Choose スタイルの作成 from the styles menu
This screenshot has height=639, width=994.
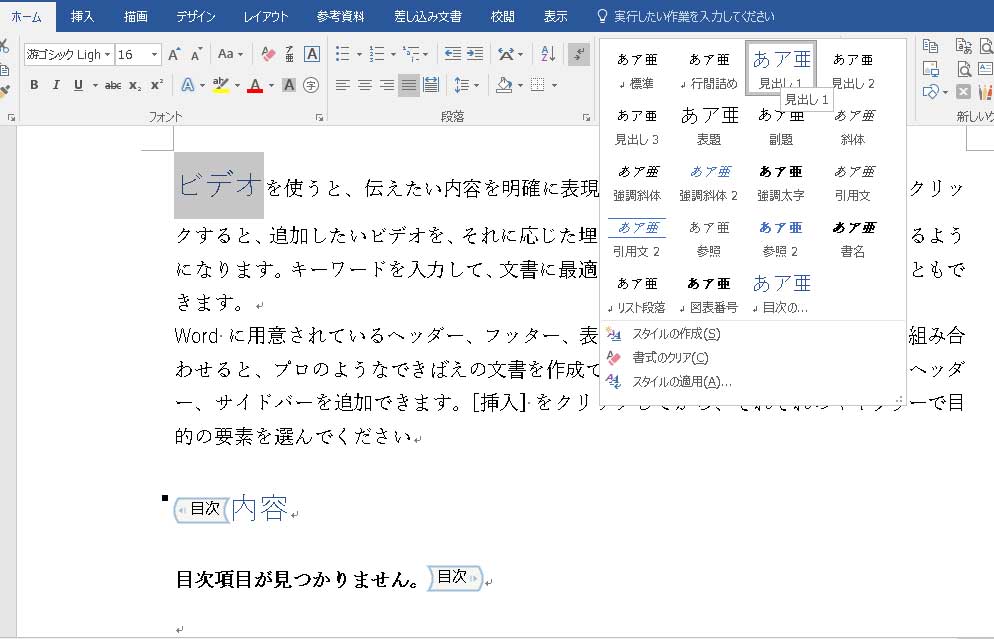[676, 334]
